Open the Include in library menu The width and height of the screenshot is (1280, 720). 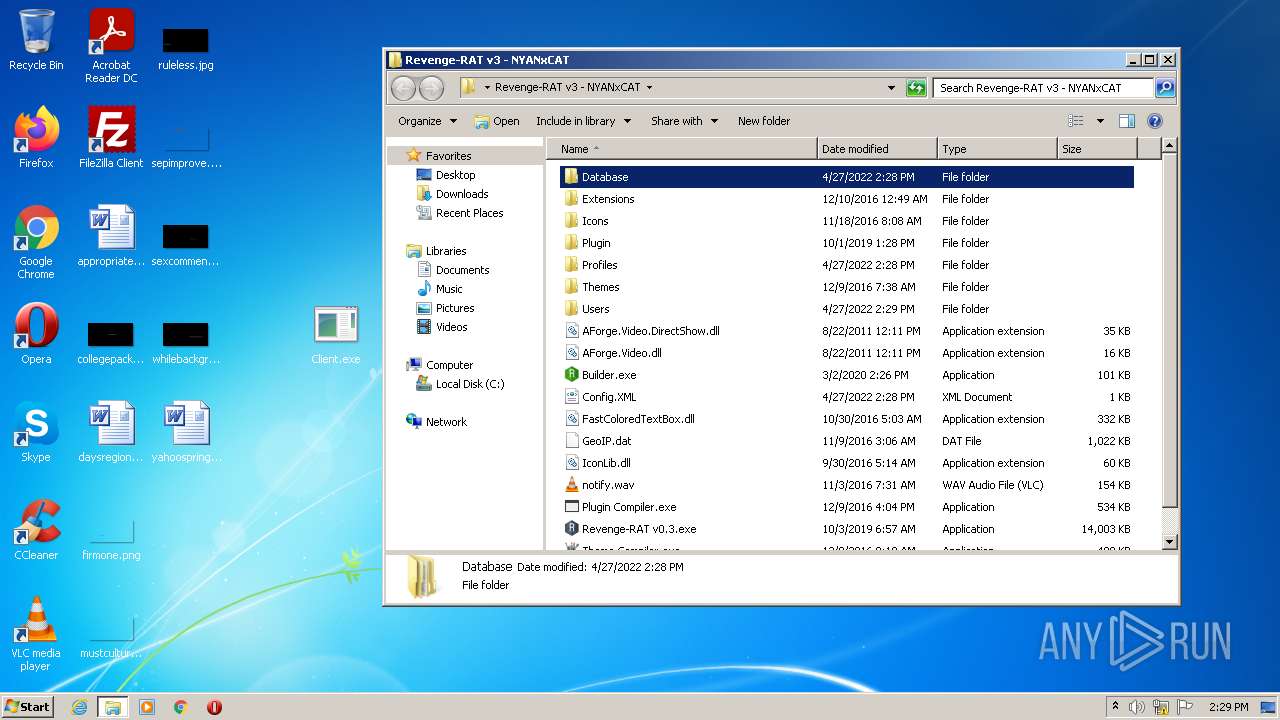point(583,121)
